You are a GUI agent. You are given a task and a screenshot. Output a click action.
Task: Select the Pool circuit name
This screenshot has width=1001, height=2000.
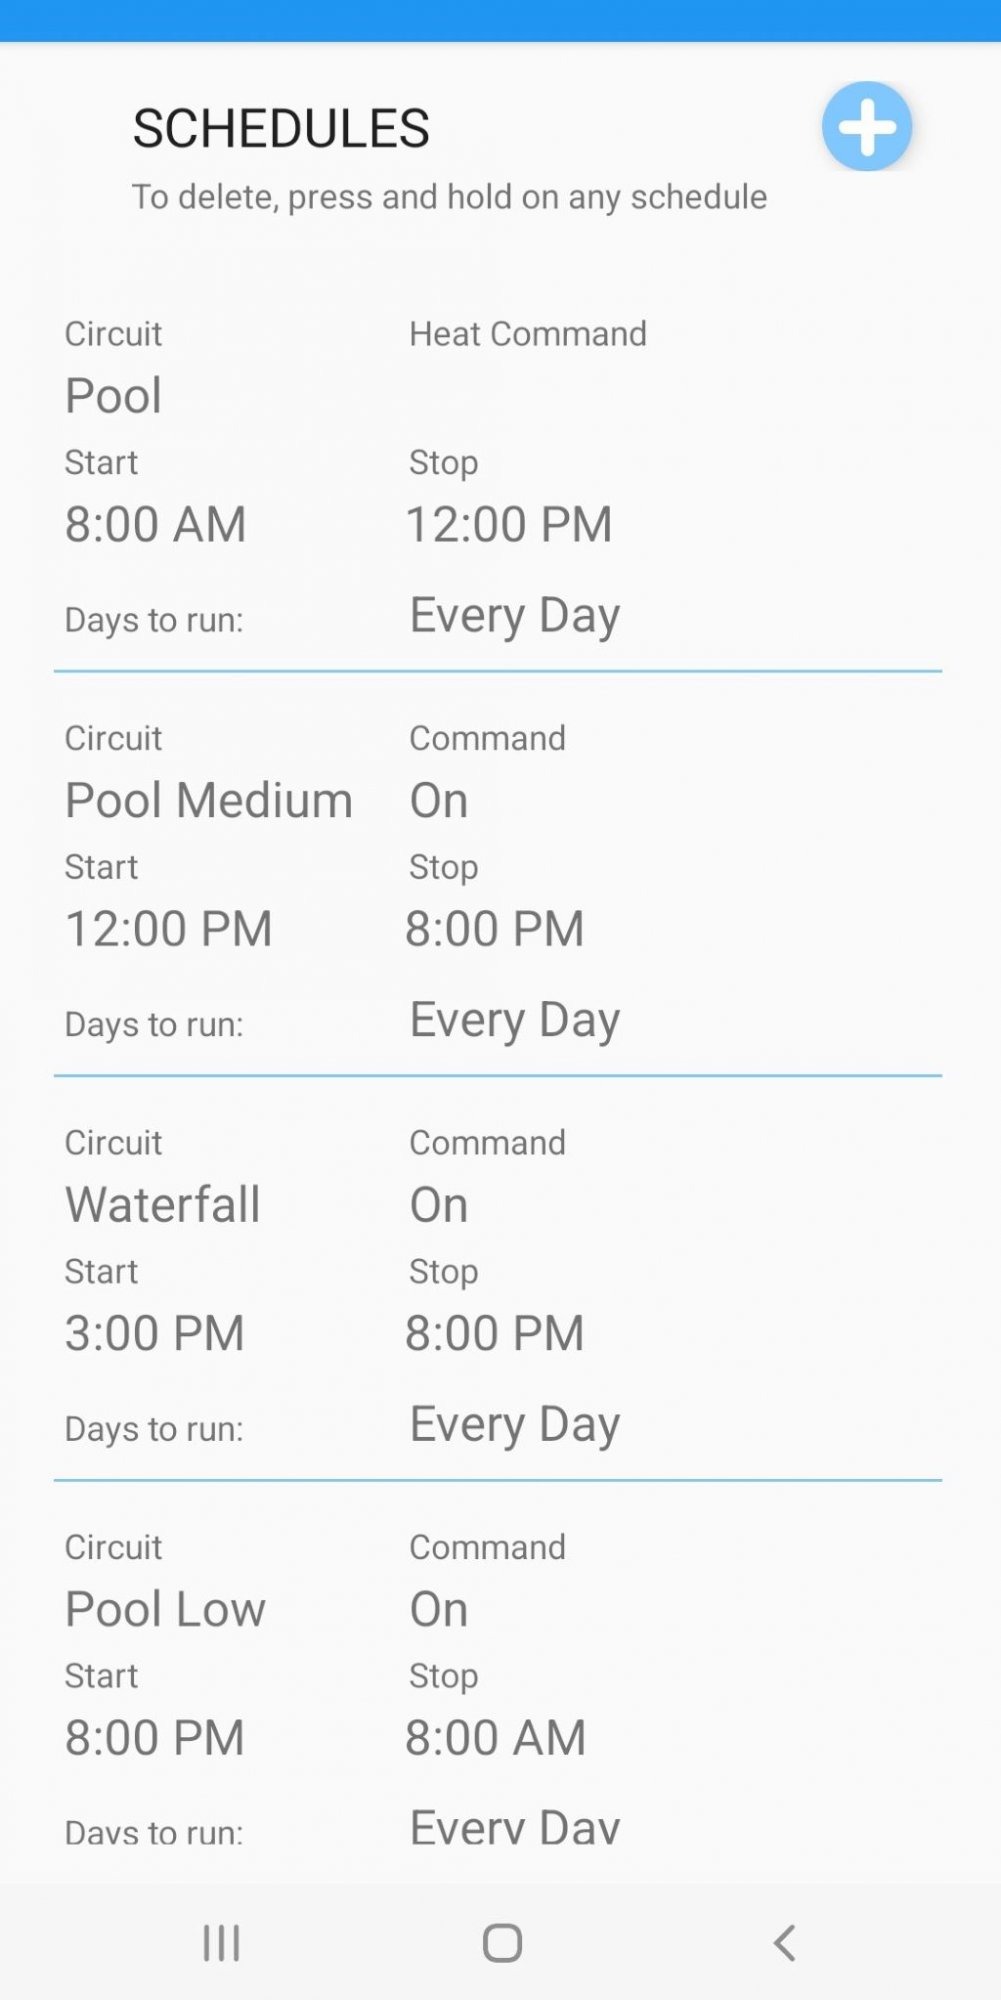coord(113,395)
